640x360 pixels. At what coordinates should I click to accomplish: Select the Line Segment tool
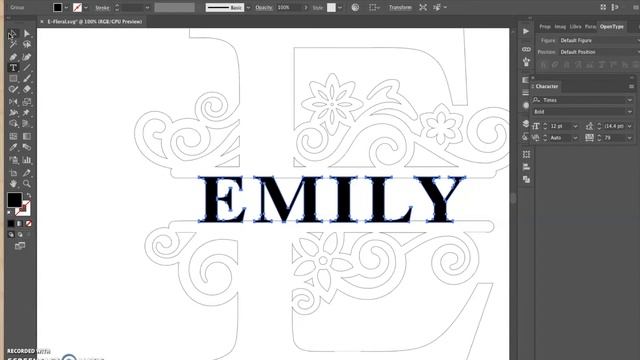[27, 67]
